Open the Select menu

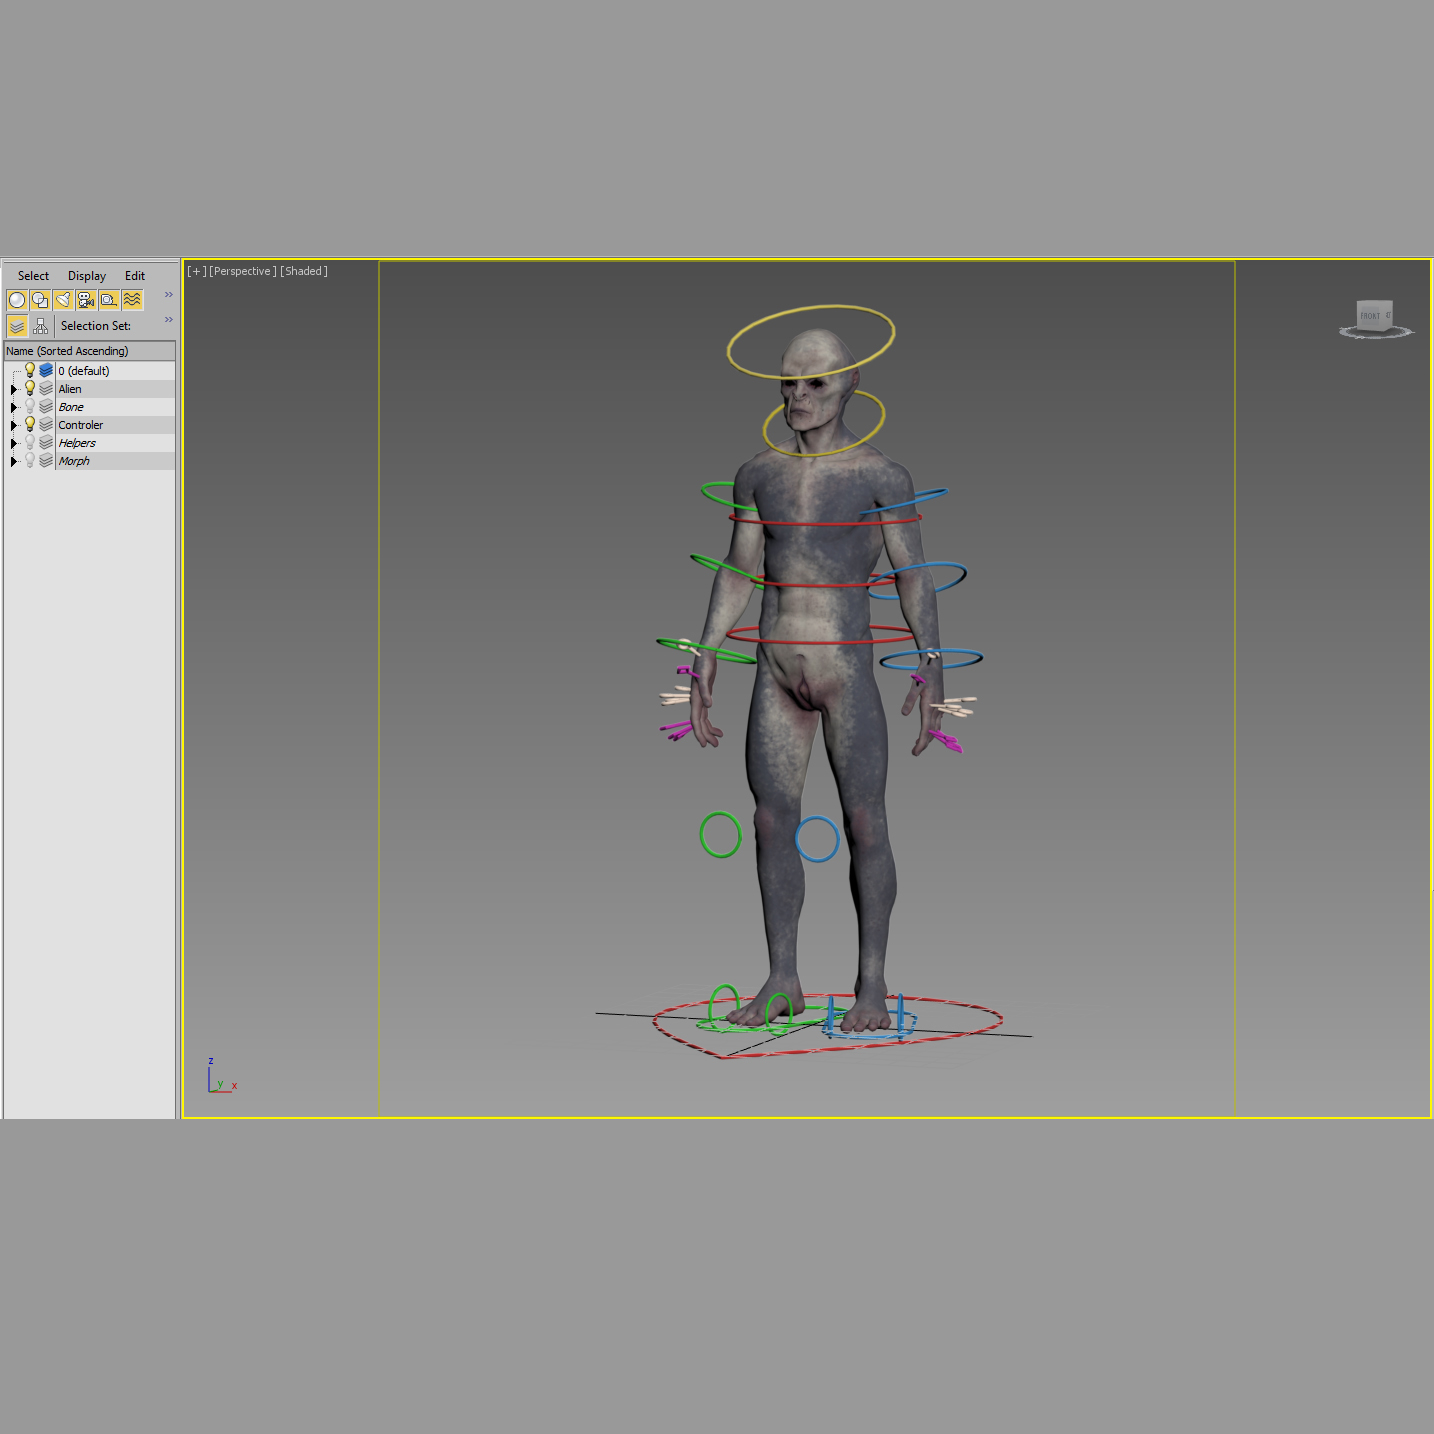click(x=33, y=276)
